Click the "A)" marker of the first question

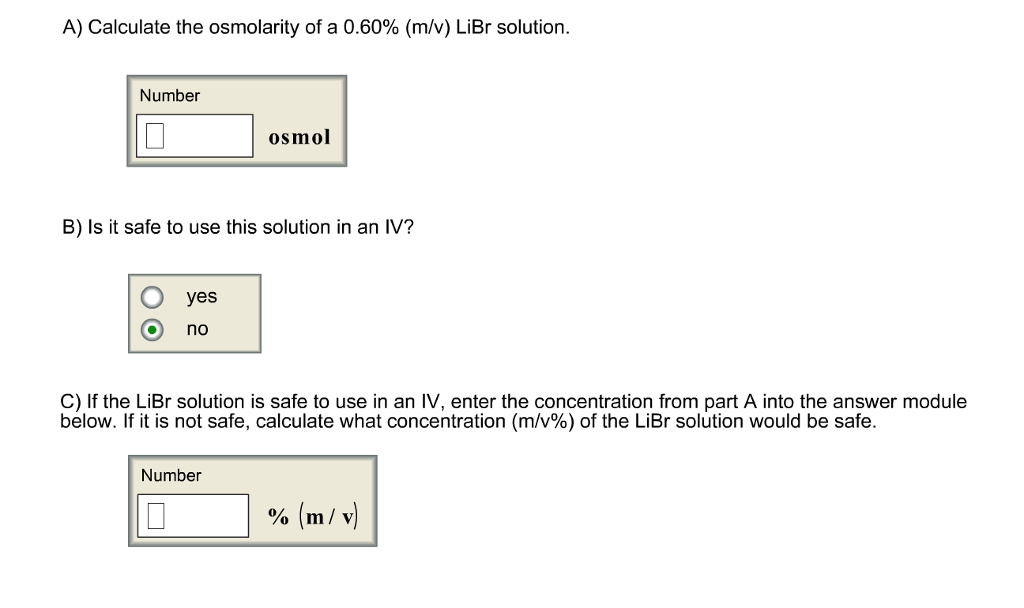(72, 28)
